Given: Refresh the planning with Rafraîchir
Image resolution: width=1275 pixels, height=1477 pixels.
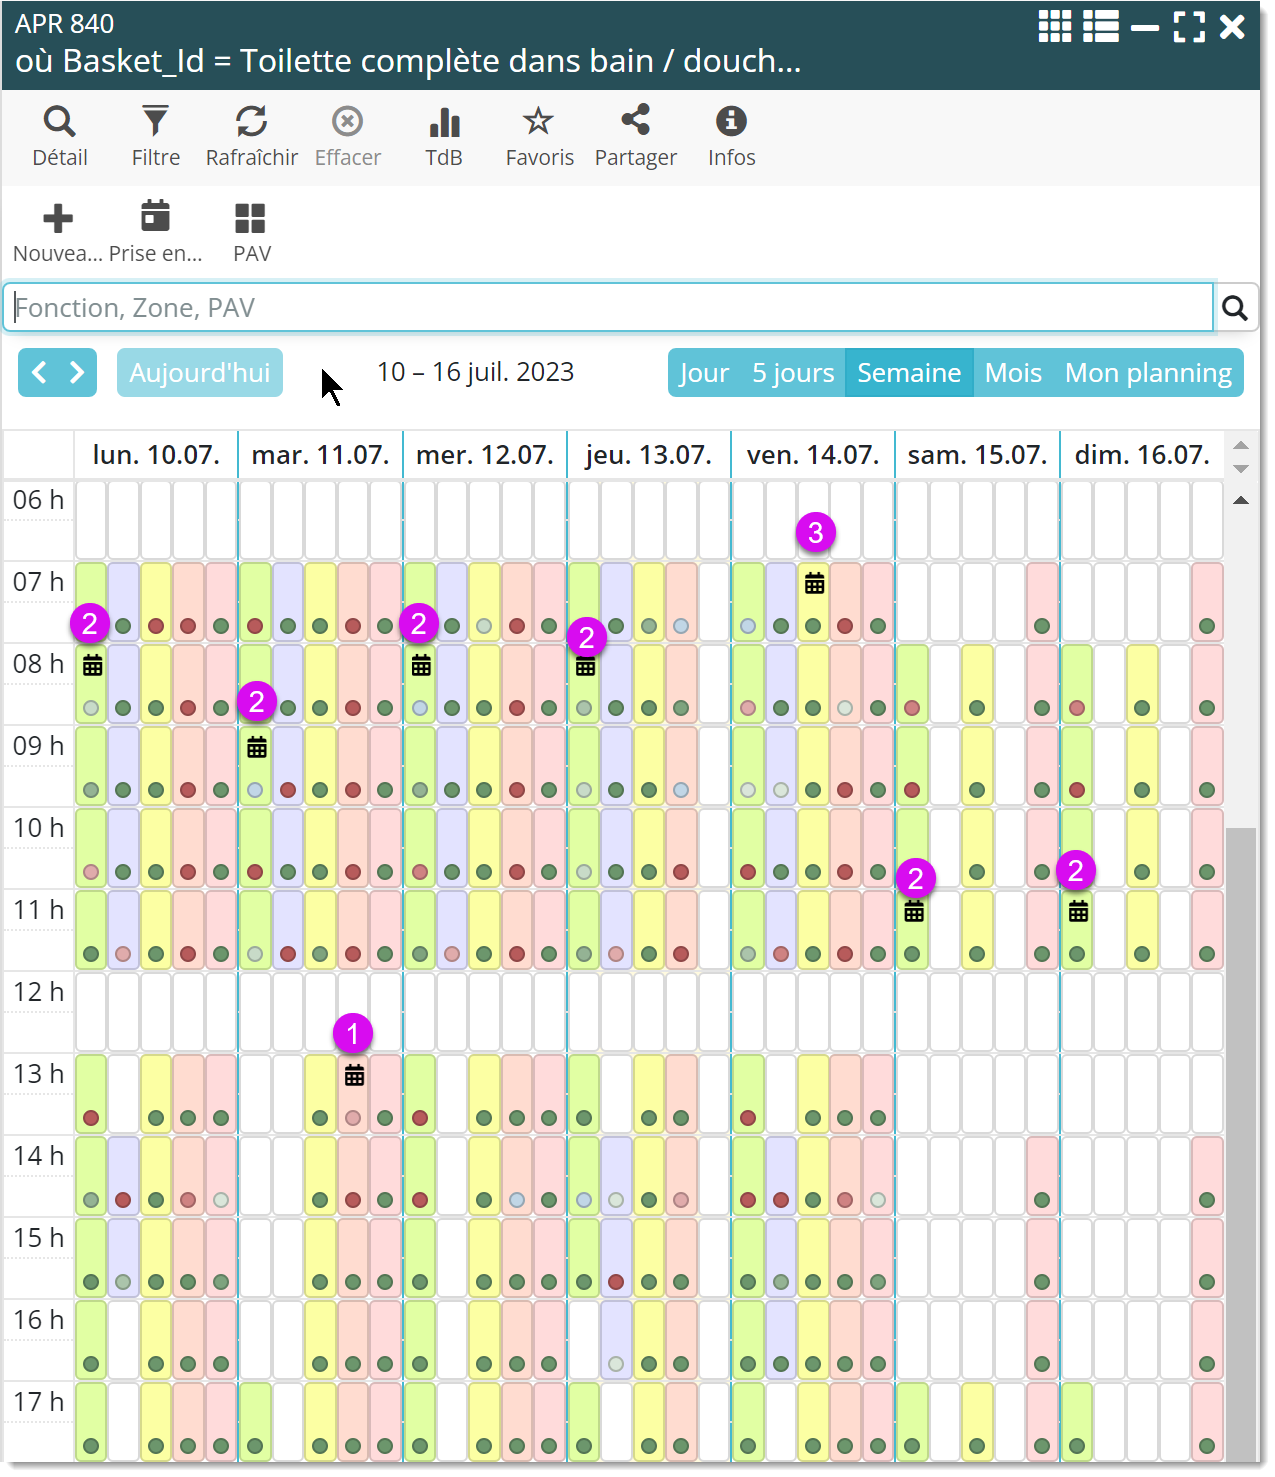Looking at the screenshot, I should pyautogui.click(x=251, y=136).
